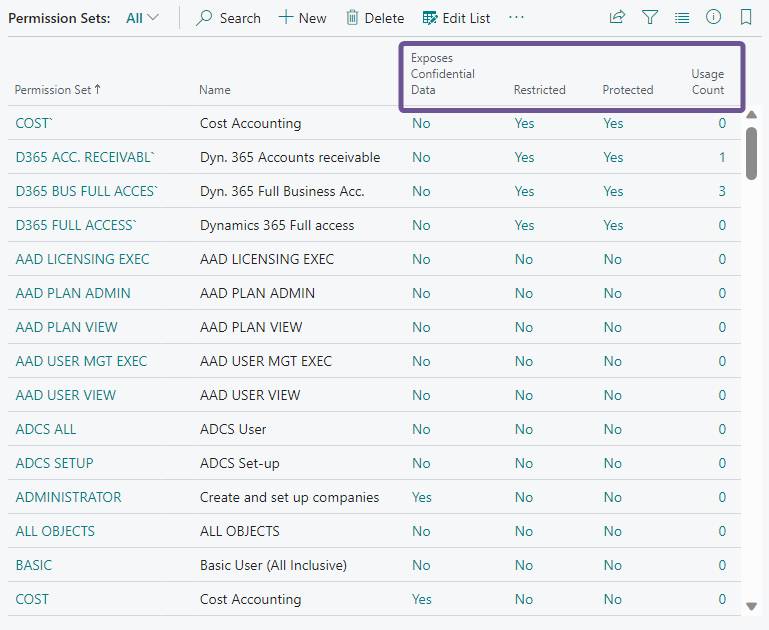The width and height of the screenshot is (769, 630).
Task: Open the more options ellipsis menu
Action: point(516,18)
